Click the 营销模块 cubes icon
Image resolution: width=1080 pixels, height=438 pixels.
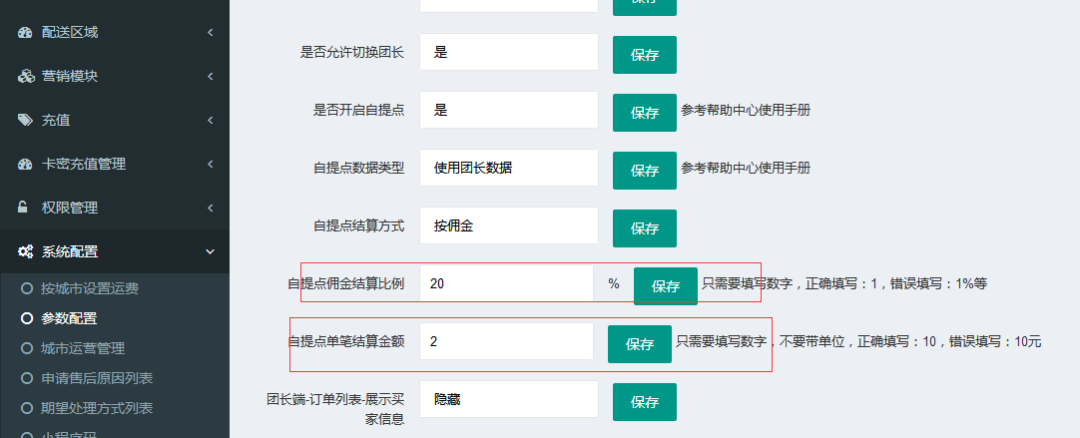click(x=26, y=76)
